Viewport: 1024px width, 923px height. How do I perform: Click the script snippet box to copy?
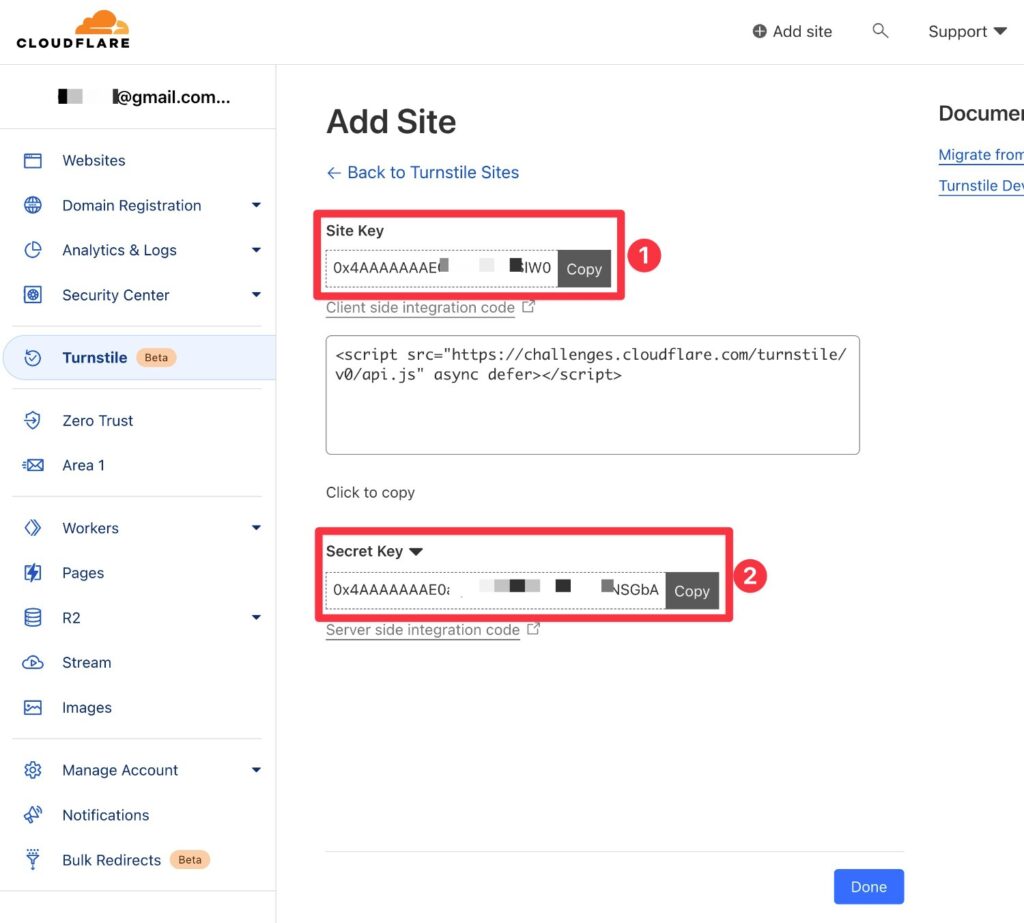point(592,393)
